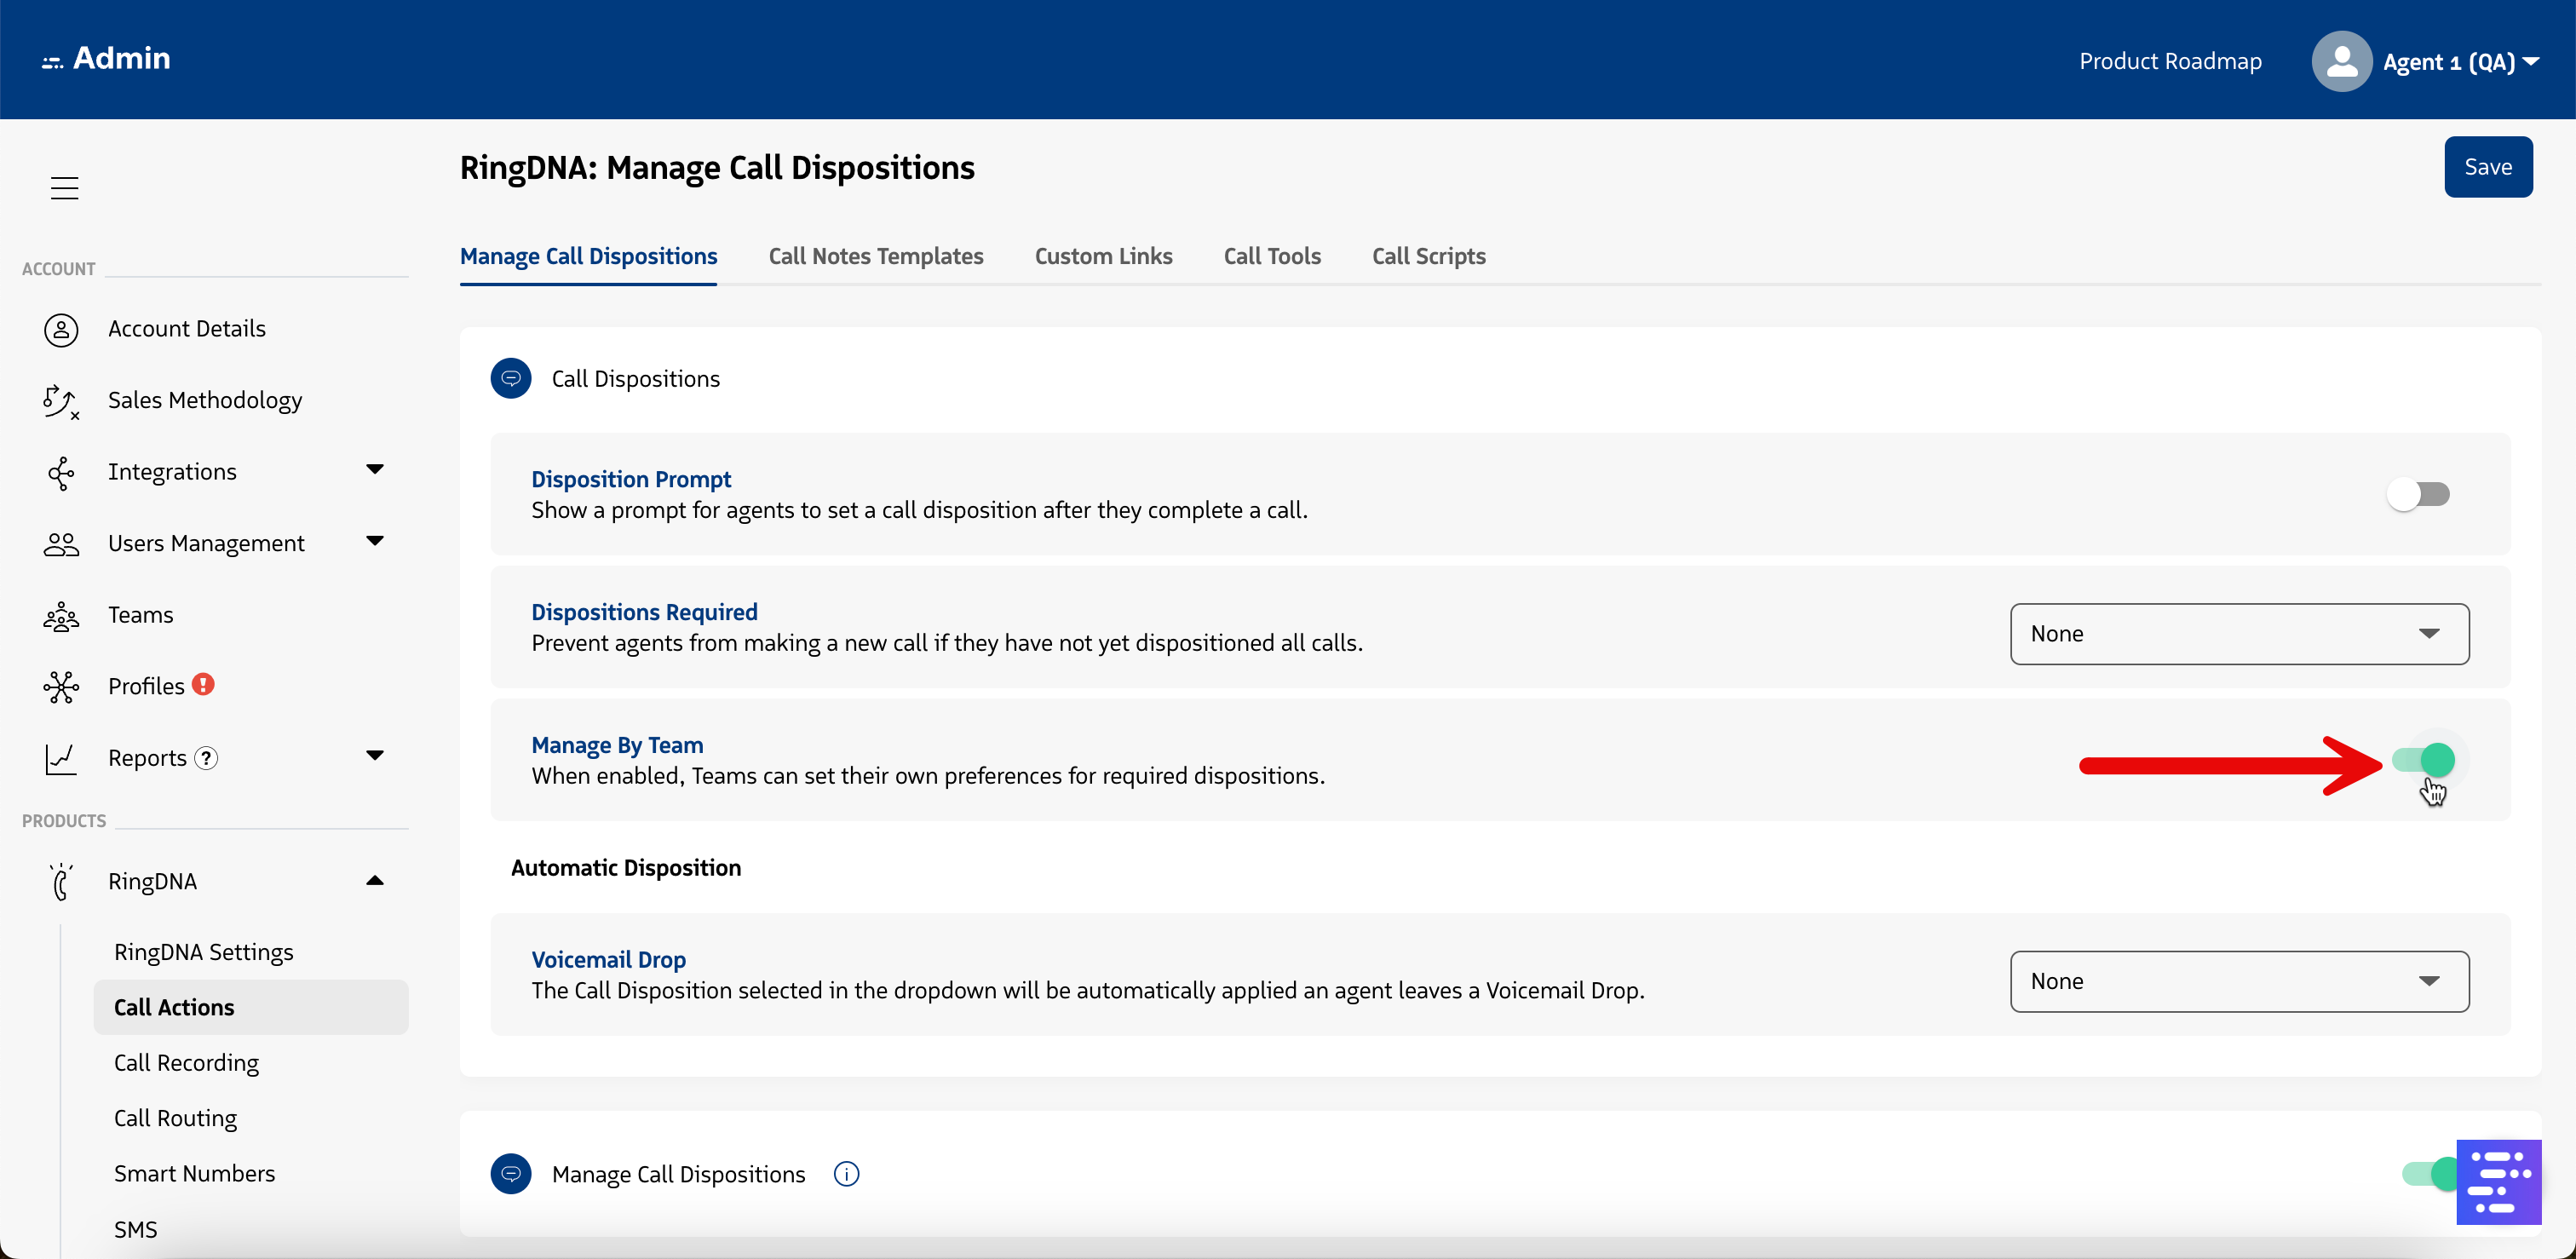Screen dimensions: 2576x1259
Task: Click the hamburger menu icon
Action: 64,188
